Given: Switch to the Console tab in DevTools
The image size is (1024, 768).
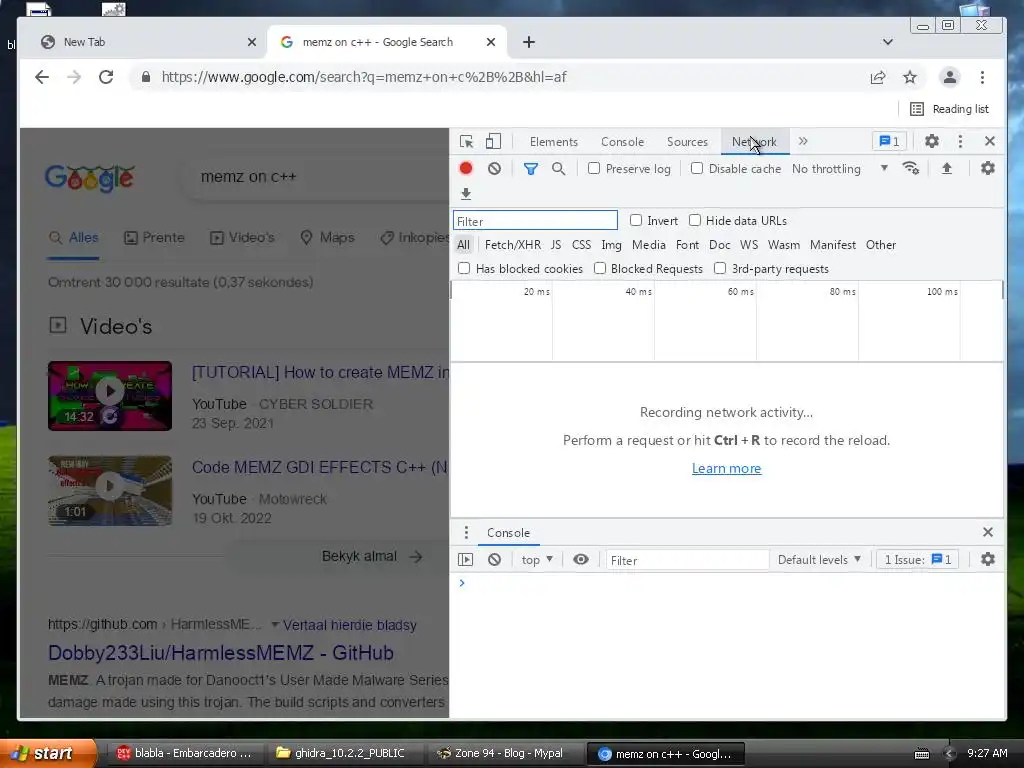Looking at the screenshot, I should click(622, 142).
